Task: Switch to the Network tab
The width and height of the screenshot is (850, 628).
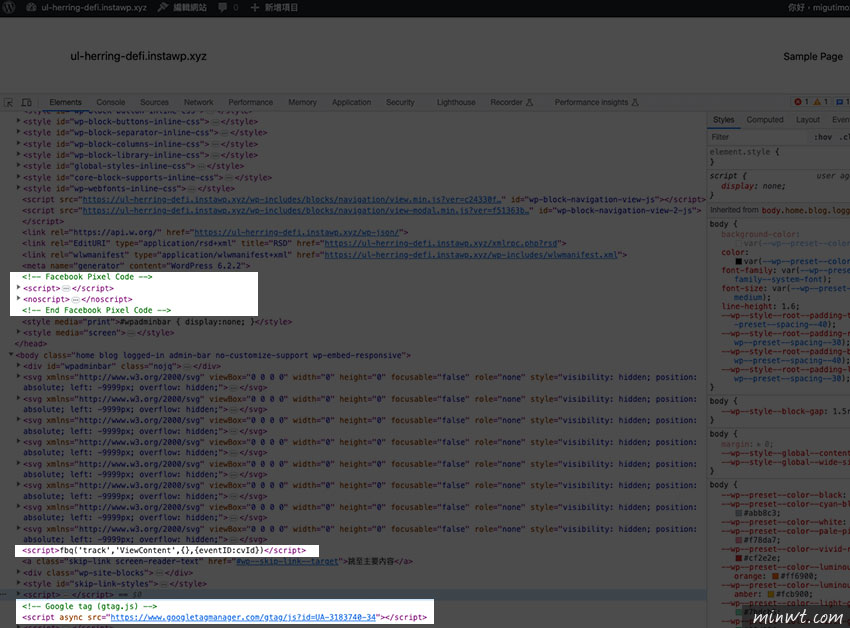Action: tap(198, 102)
